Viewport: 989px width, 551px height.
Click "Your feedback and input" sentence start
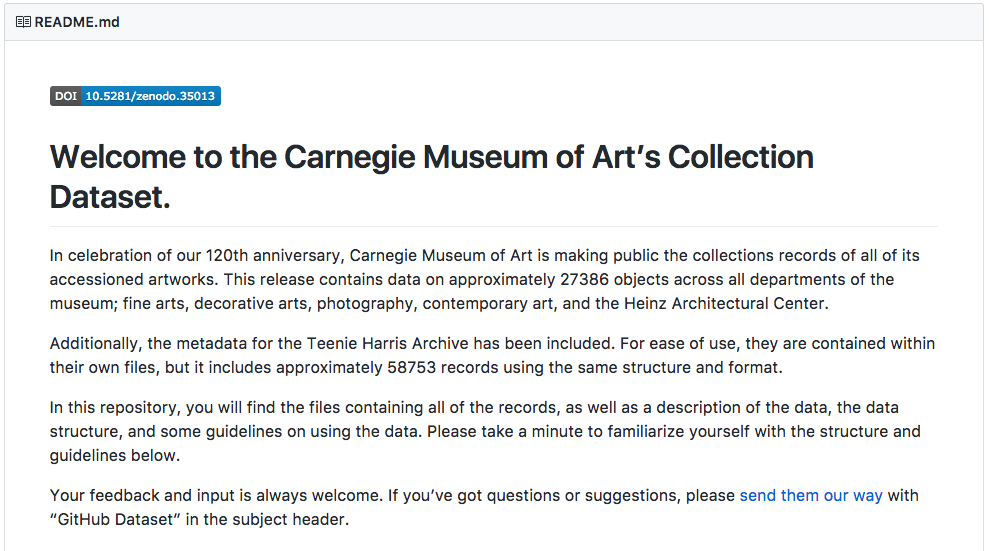click(x=143, y=496)
